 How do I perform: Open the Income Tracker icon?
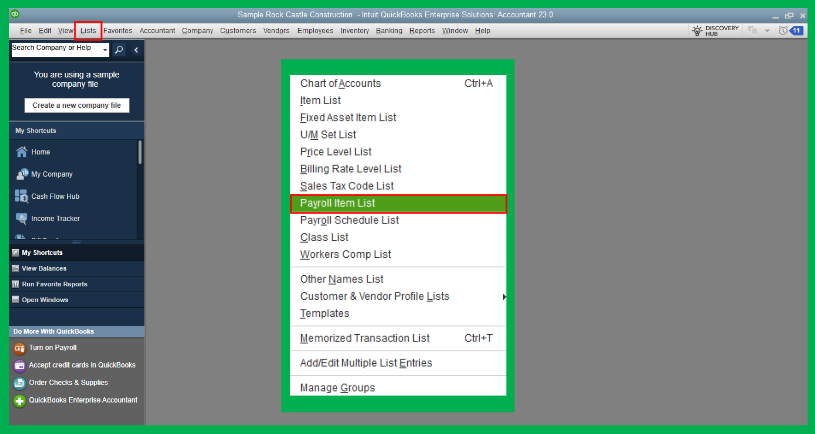click(x=21, y=218)
